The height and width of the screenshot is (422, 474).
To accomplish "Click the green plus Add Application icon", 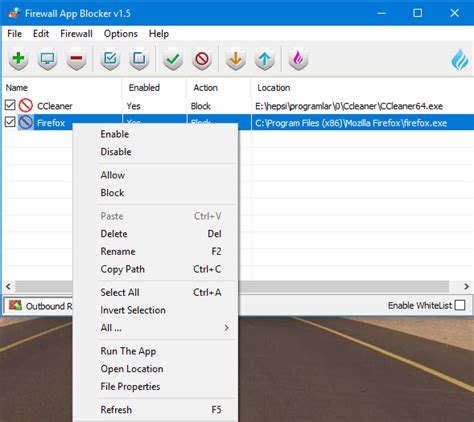I will (x=18, y=59).
